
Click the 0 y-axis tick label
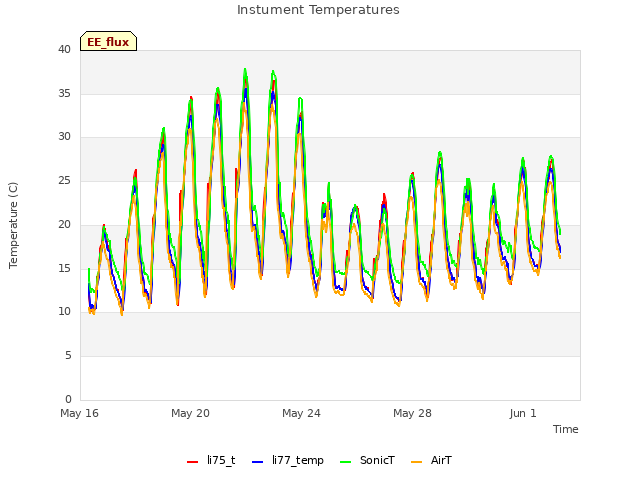point(68,400)
